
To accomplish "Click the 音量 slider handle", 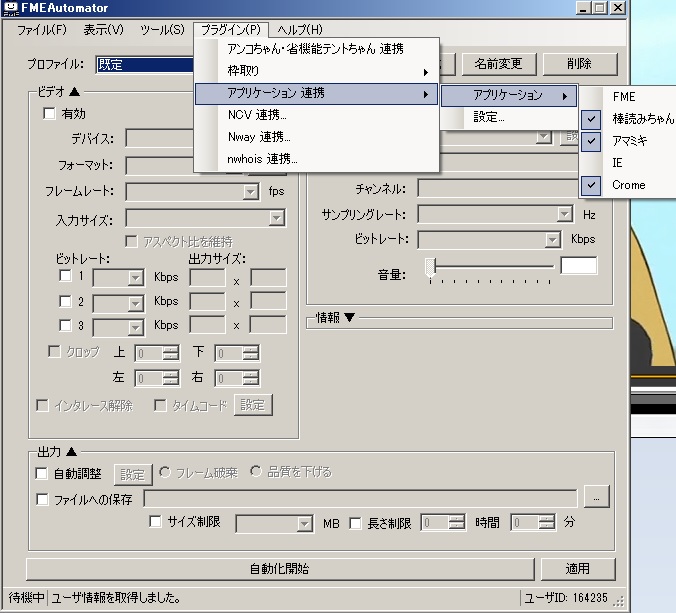I will tap(430, 268).
